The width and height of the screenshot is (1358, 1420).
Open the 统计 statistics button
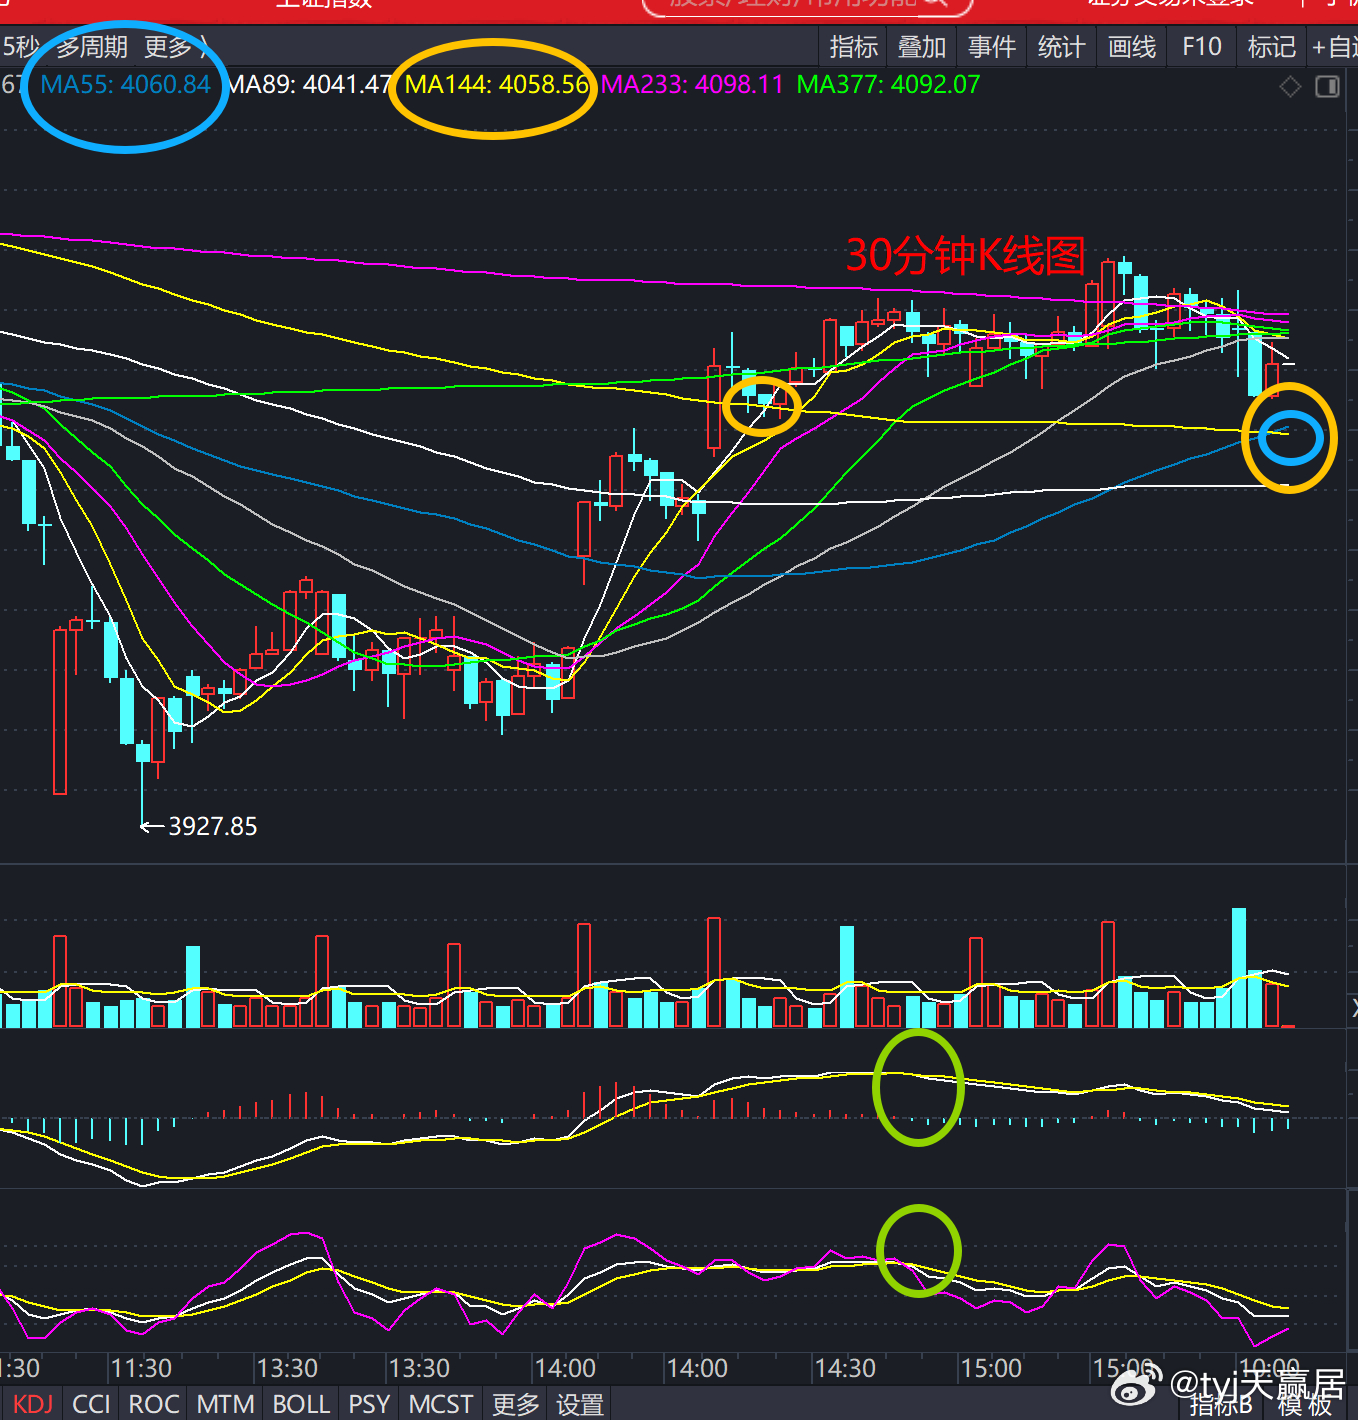click(1061, 47)
